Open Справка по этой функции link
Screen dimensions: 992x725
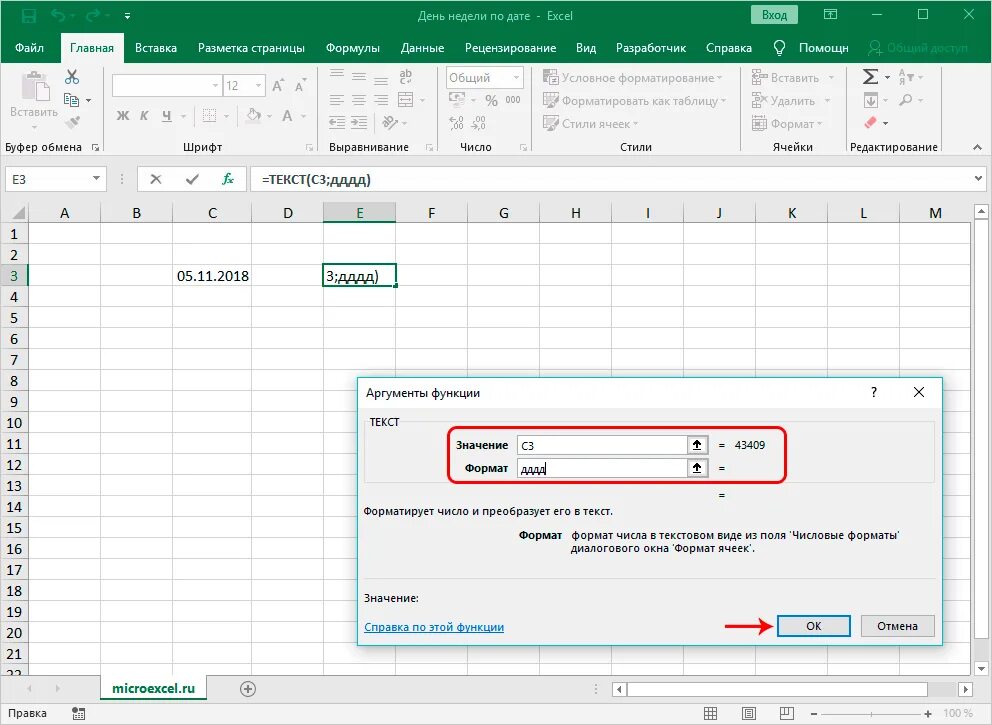(x=434, y=627)
